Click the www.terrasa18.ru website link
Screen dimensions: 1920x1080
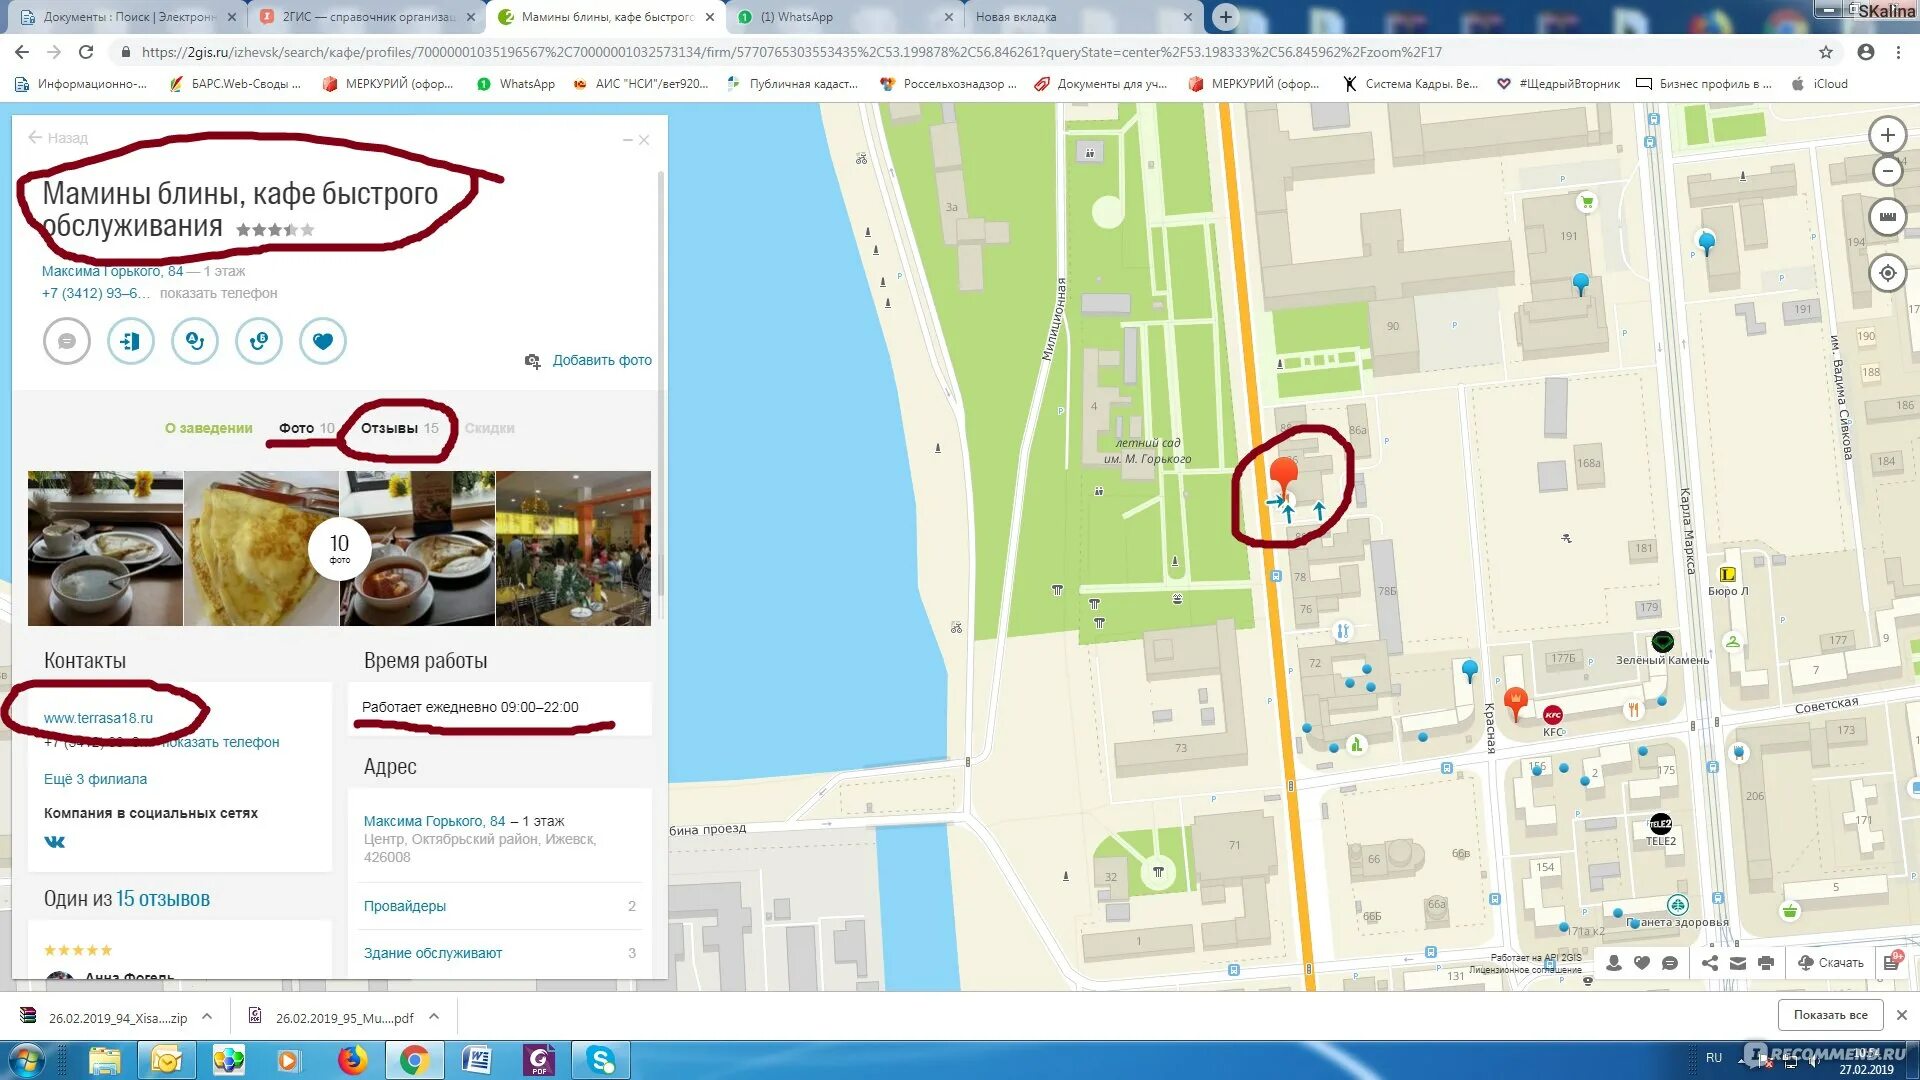point(98,717)
